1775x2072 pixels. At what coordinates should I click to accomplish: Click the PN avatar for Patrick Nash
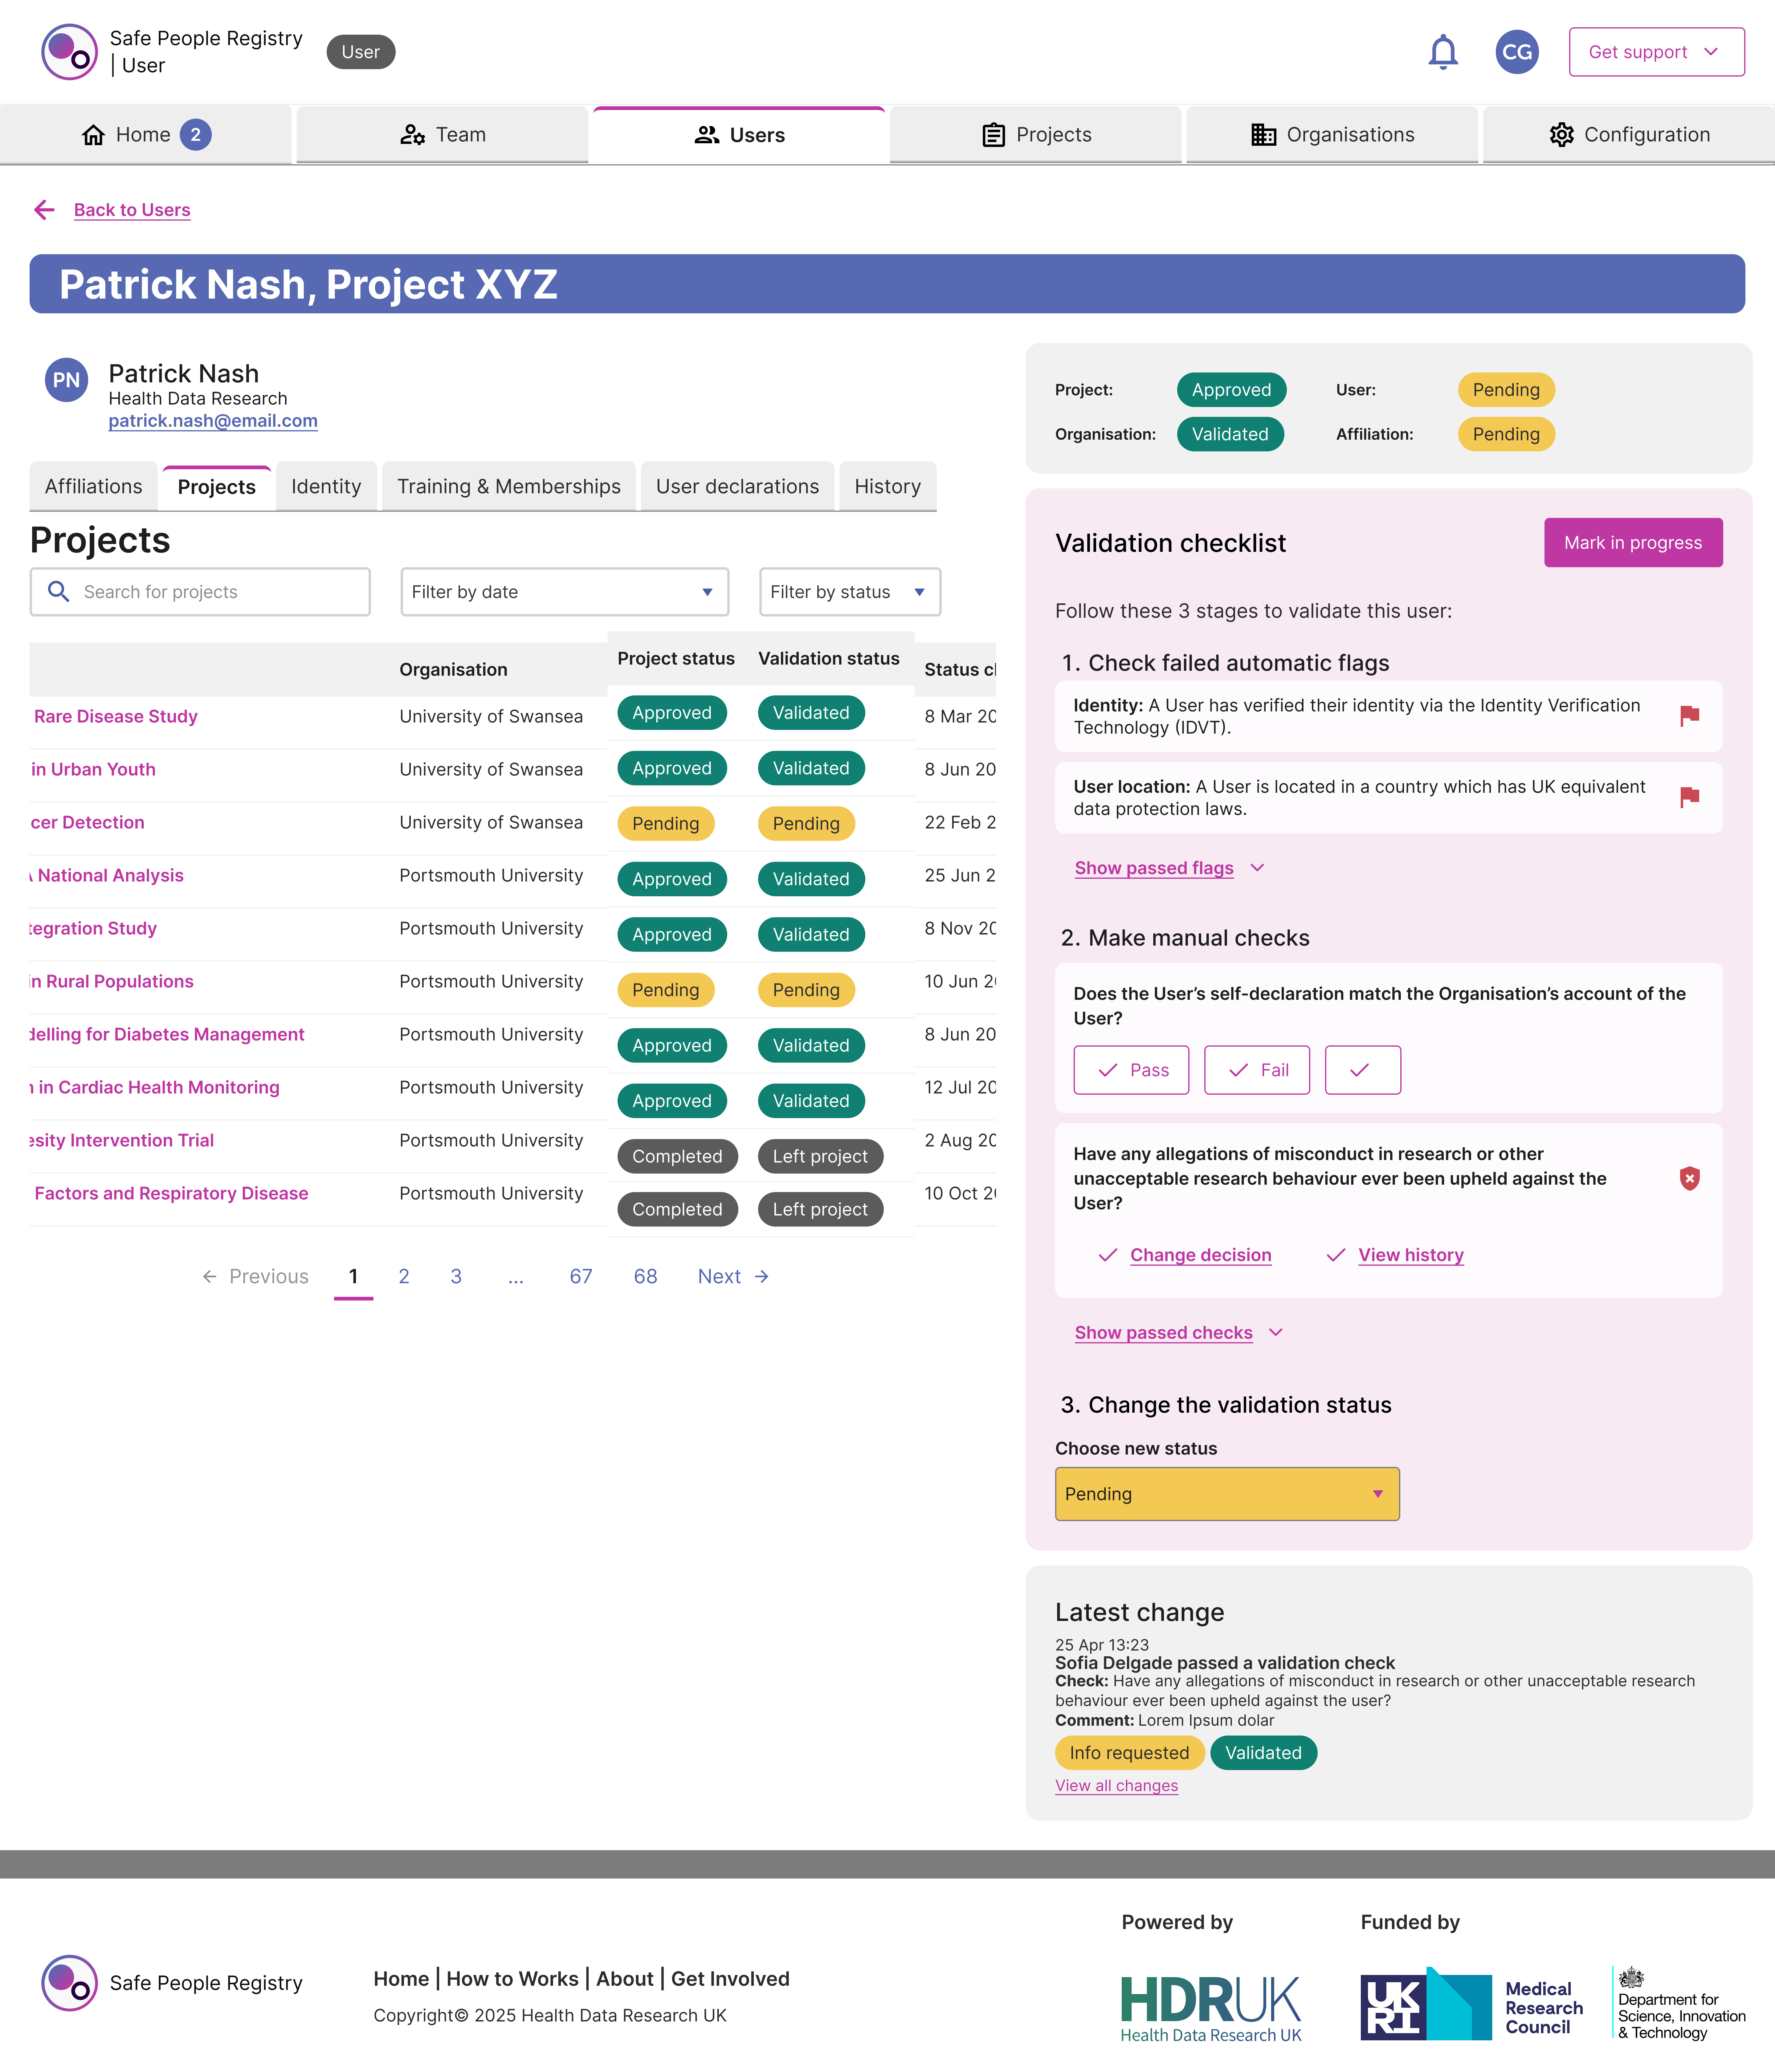pos(66,380)
